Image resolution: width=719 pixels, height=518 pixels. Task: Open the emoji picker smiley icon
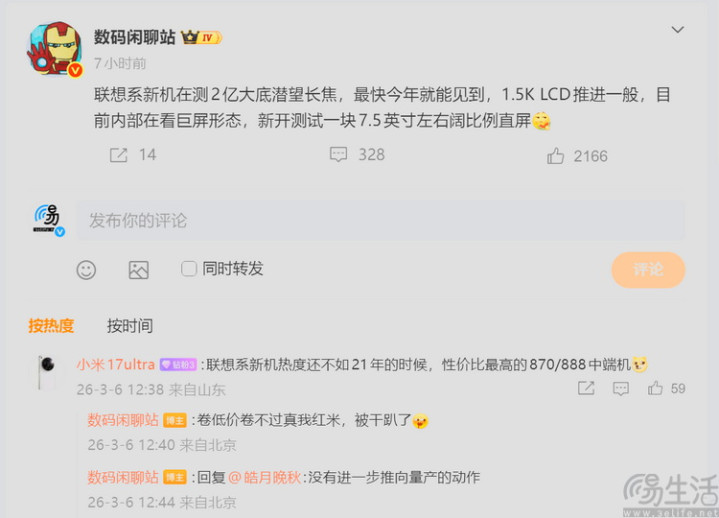click(x=86, y=270)
